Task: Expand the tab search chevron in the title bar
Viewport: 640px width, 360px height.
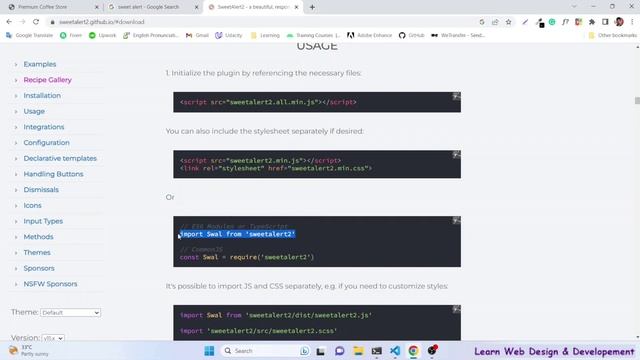Action: point(574,7)
